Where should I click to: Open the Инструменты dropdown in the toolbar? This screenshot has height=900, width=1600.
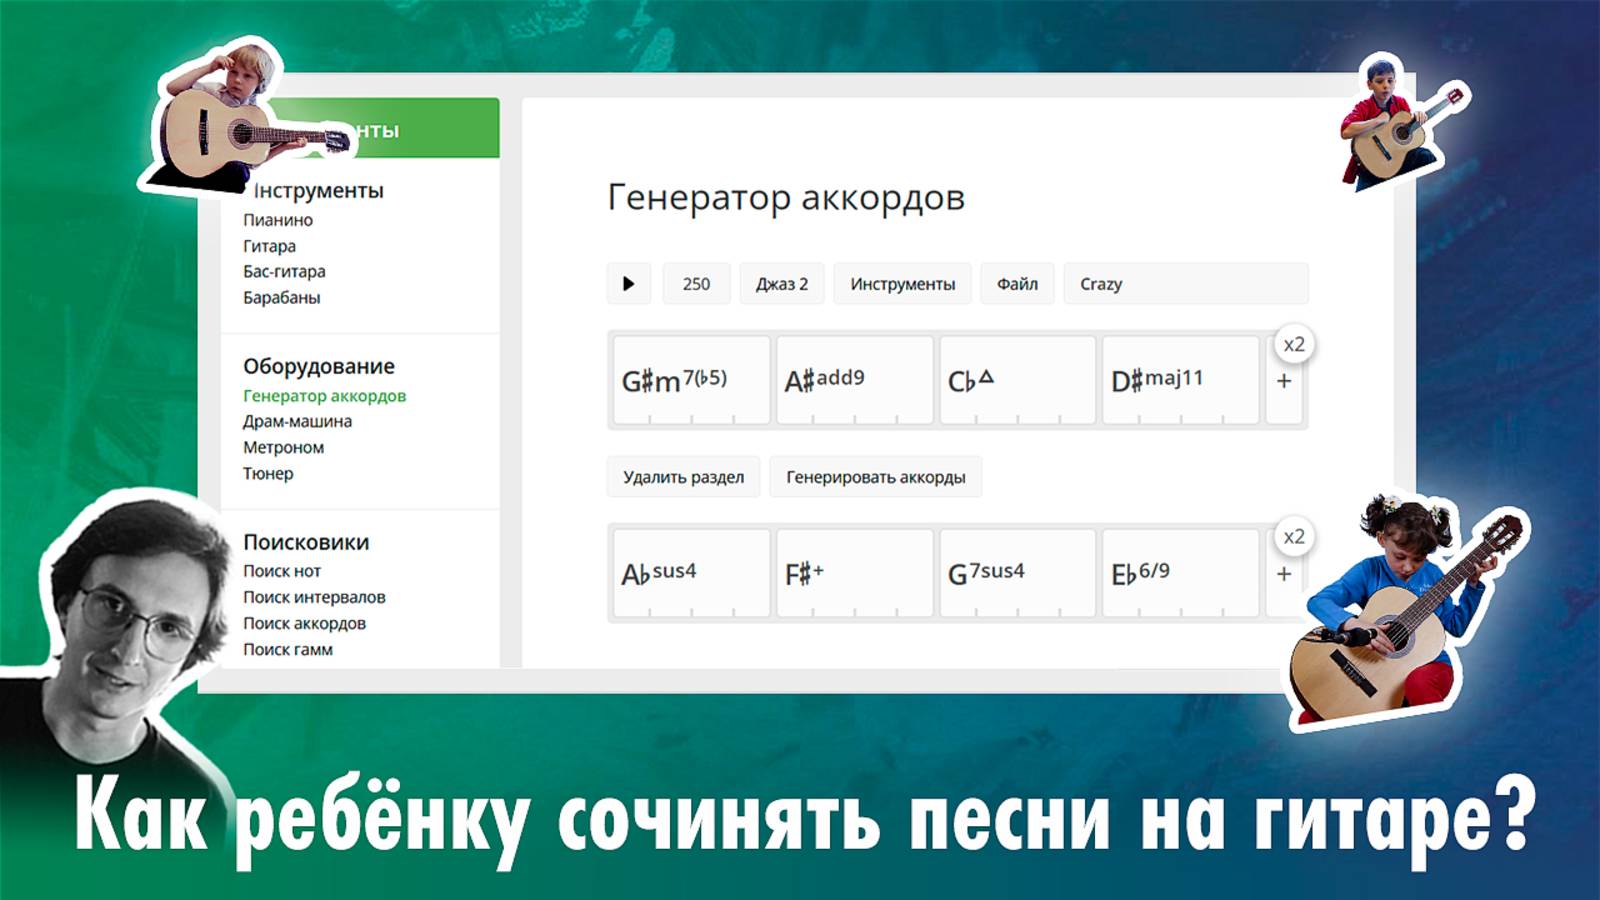(902, 284)
